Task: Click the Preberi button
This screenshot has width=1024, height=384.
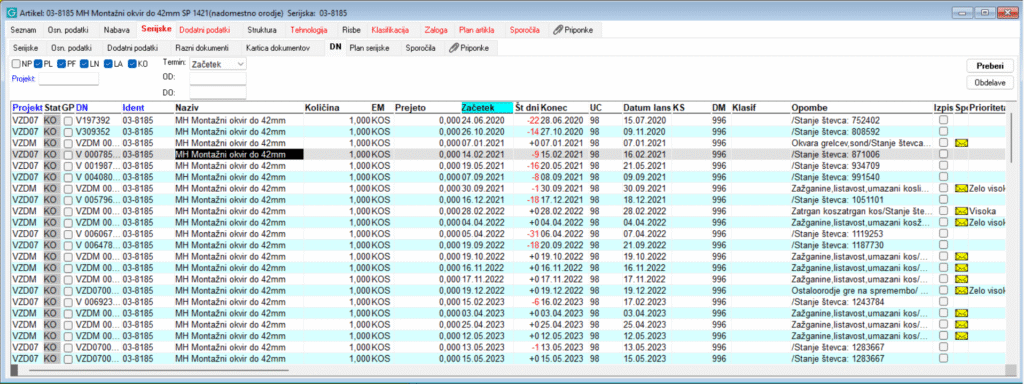Action: click(x=990, y=66)
